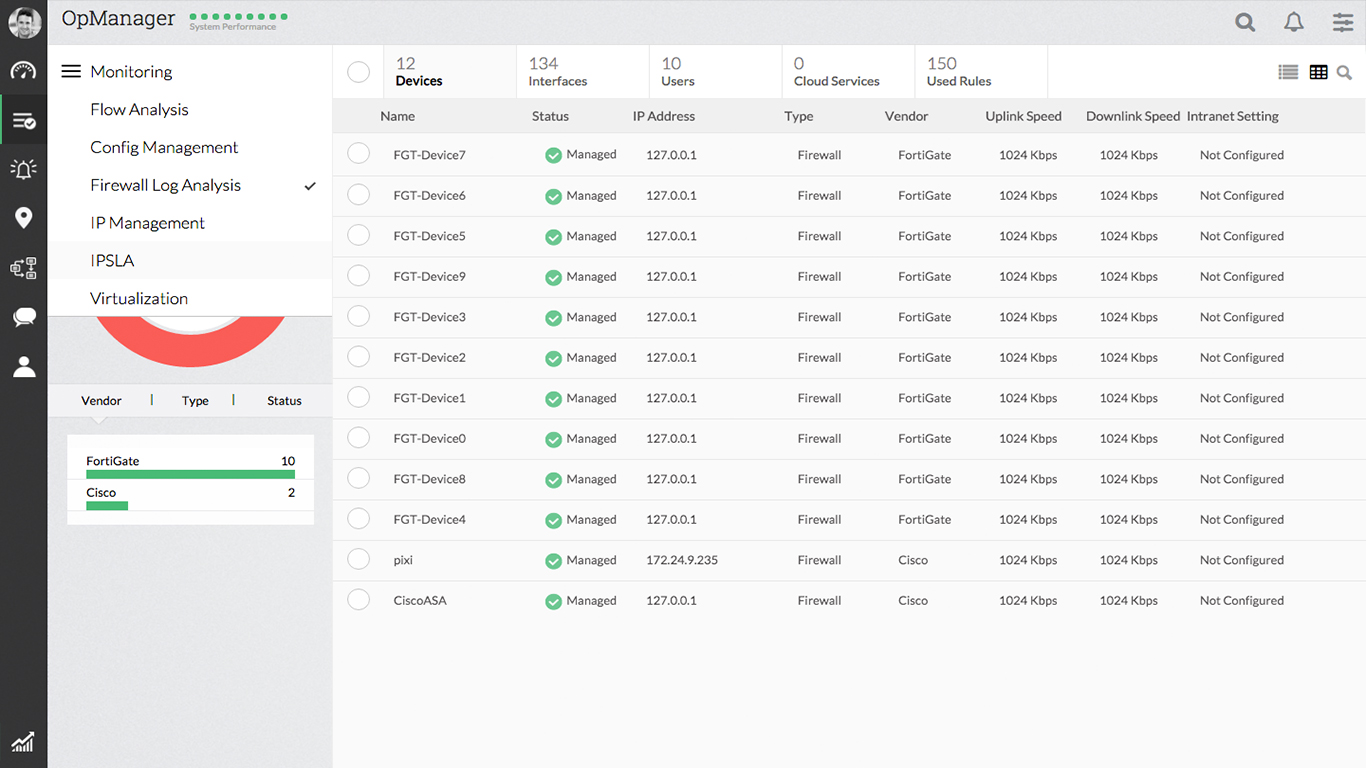The image size is (1366, 768).
Task: Select the FGT-Device1 row checkbox
Action: (358, 397)
